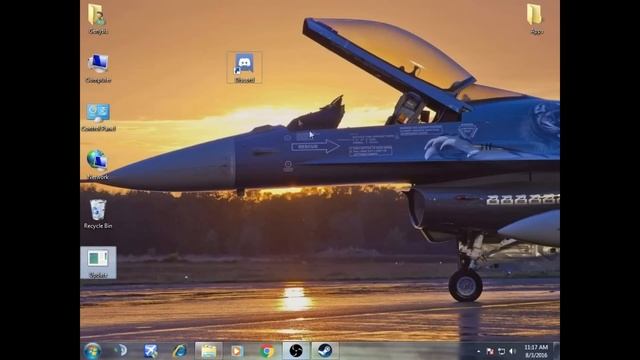Open the Discord desktop shortcut

[x=244, y=68]
